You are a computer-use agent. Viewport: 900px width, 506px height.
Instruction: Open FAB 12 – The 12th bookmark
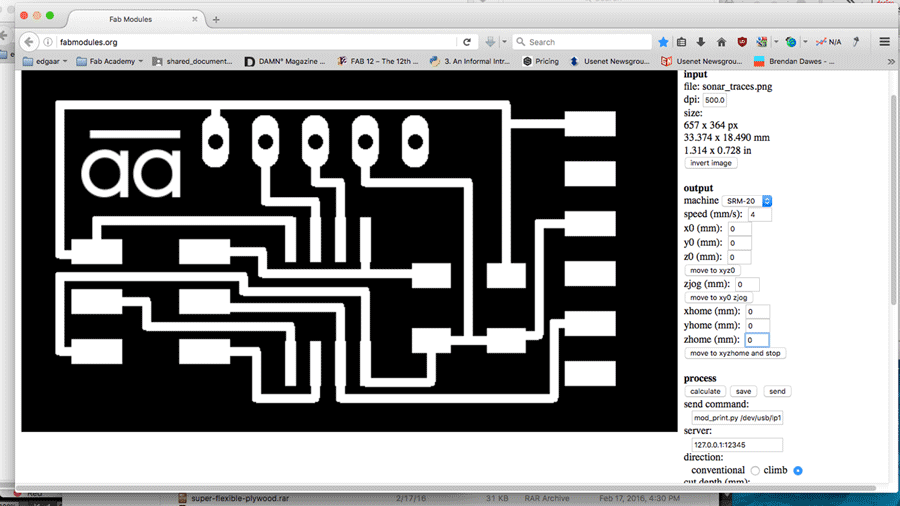pos(378,61)
